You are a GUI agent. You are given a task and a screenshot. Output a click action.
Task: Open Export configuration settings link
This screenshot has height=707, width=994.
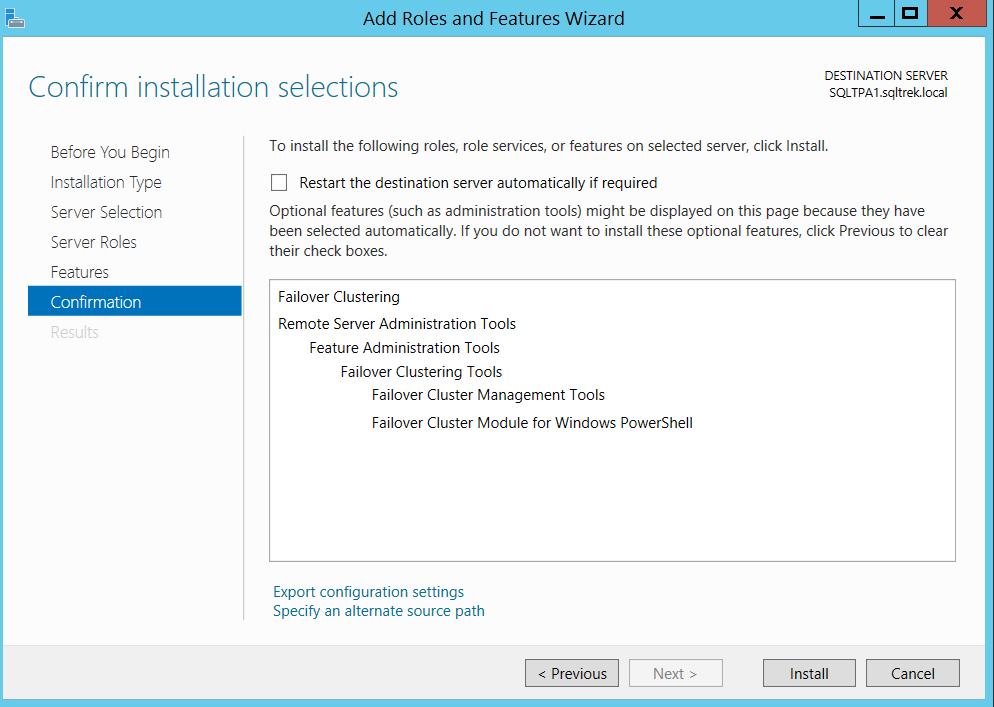click(x=369, y=592)
